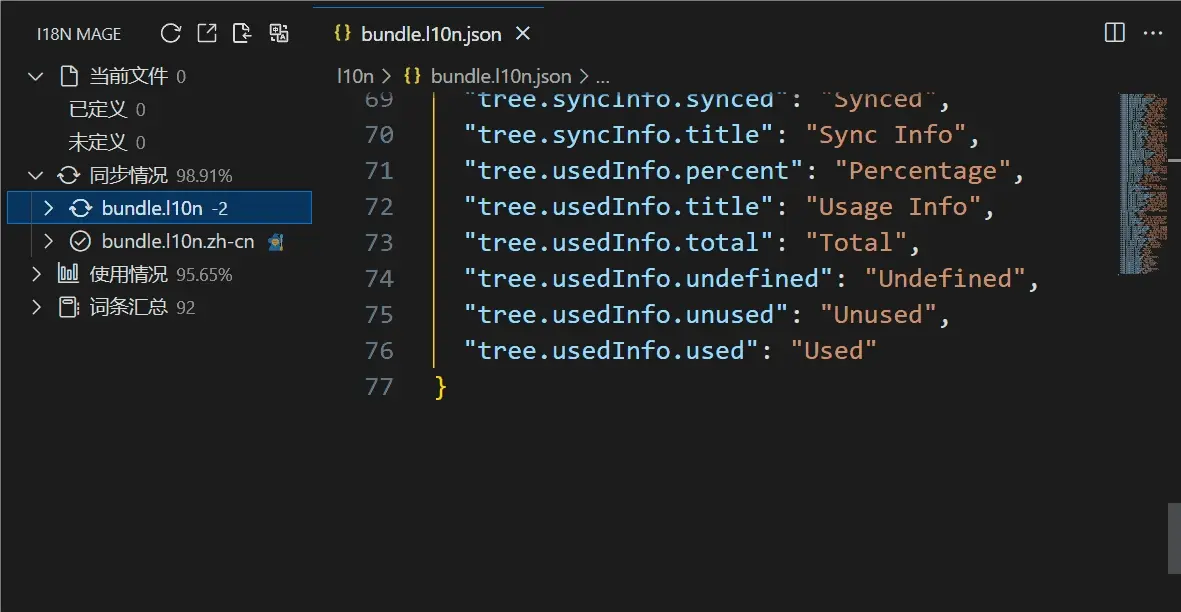
Task: Expand bundle.l10n.zh-cn in the sync list
Action: (47, 240)
